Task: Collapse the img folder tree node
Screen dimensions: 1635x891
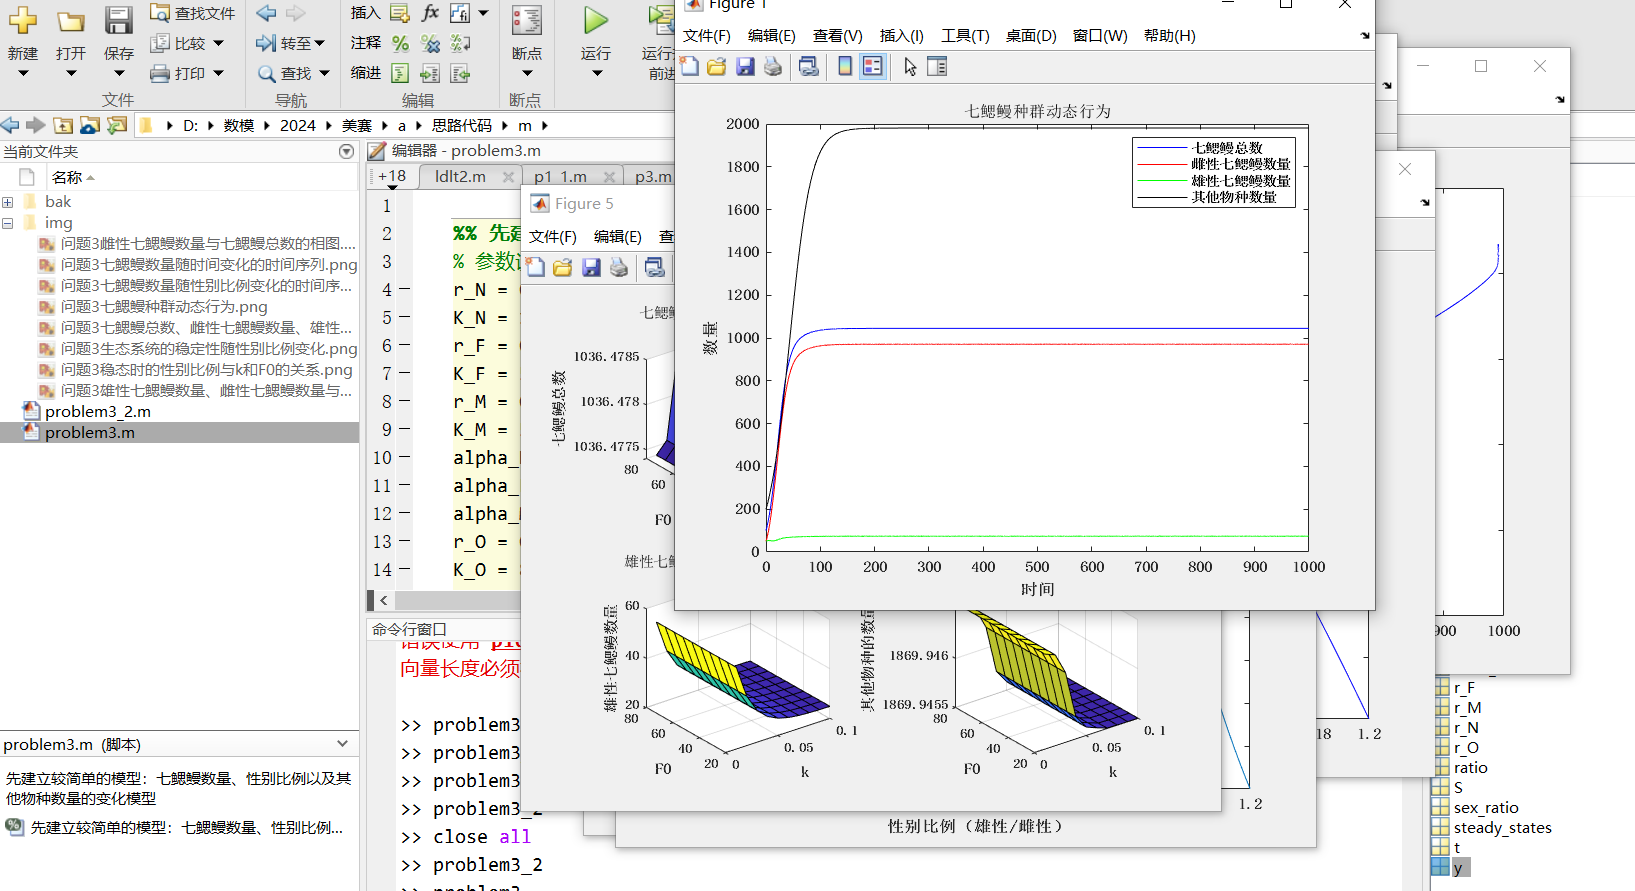Action: (8, 223)
